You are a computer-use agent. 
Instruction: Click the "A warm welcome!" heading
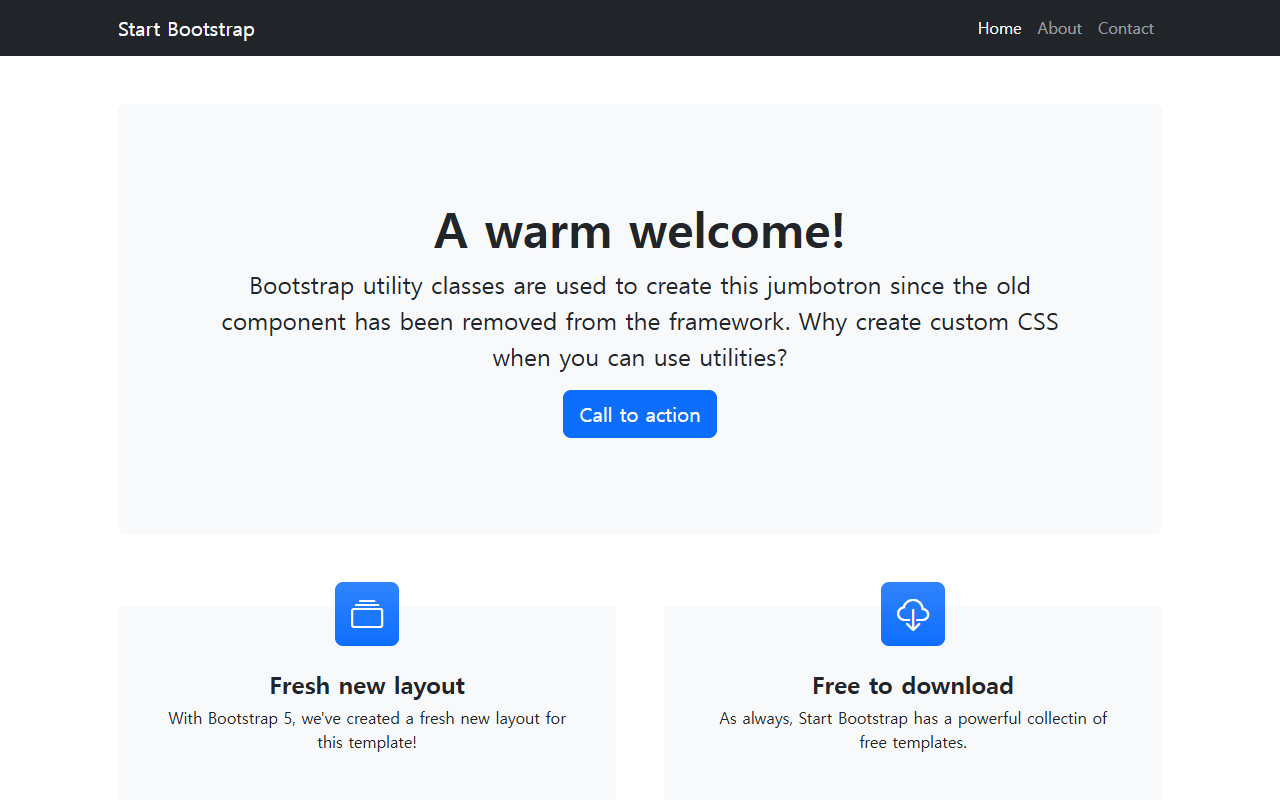(640, 231)
